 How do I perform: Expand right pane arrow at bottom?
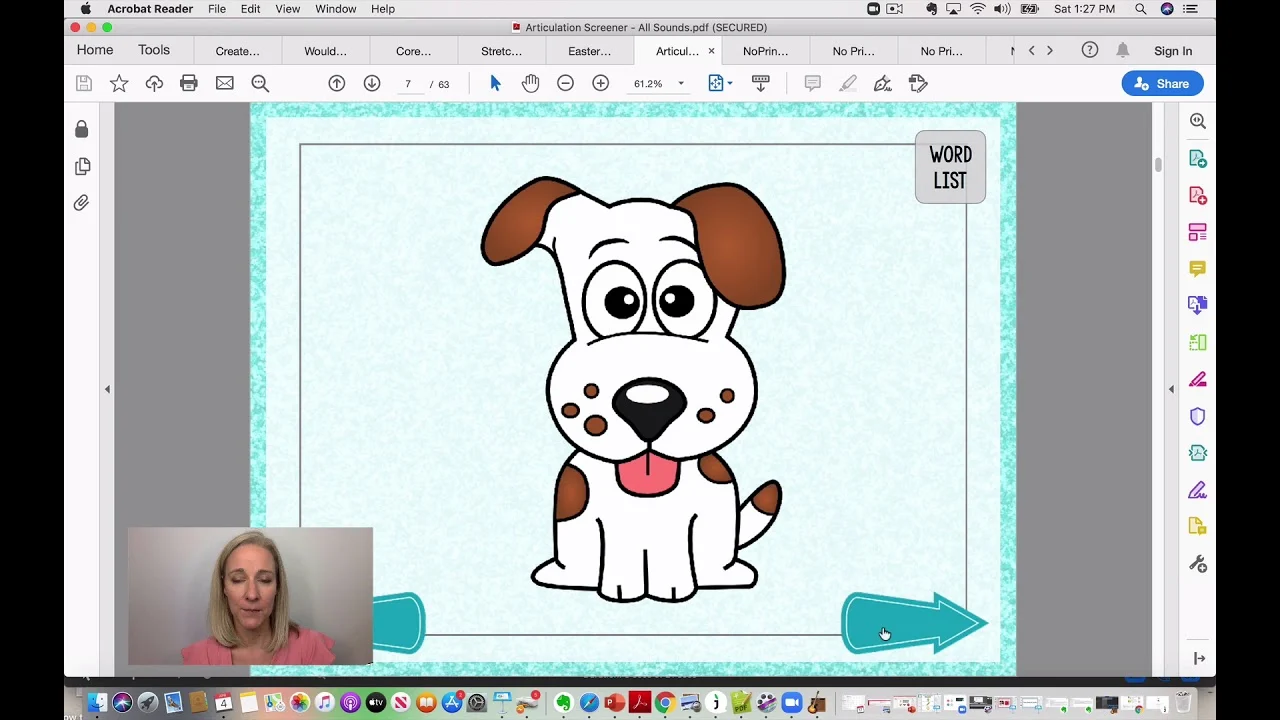(x=1199, y=658)
